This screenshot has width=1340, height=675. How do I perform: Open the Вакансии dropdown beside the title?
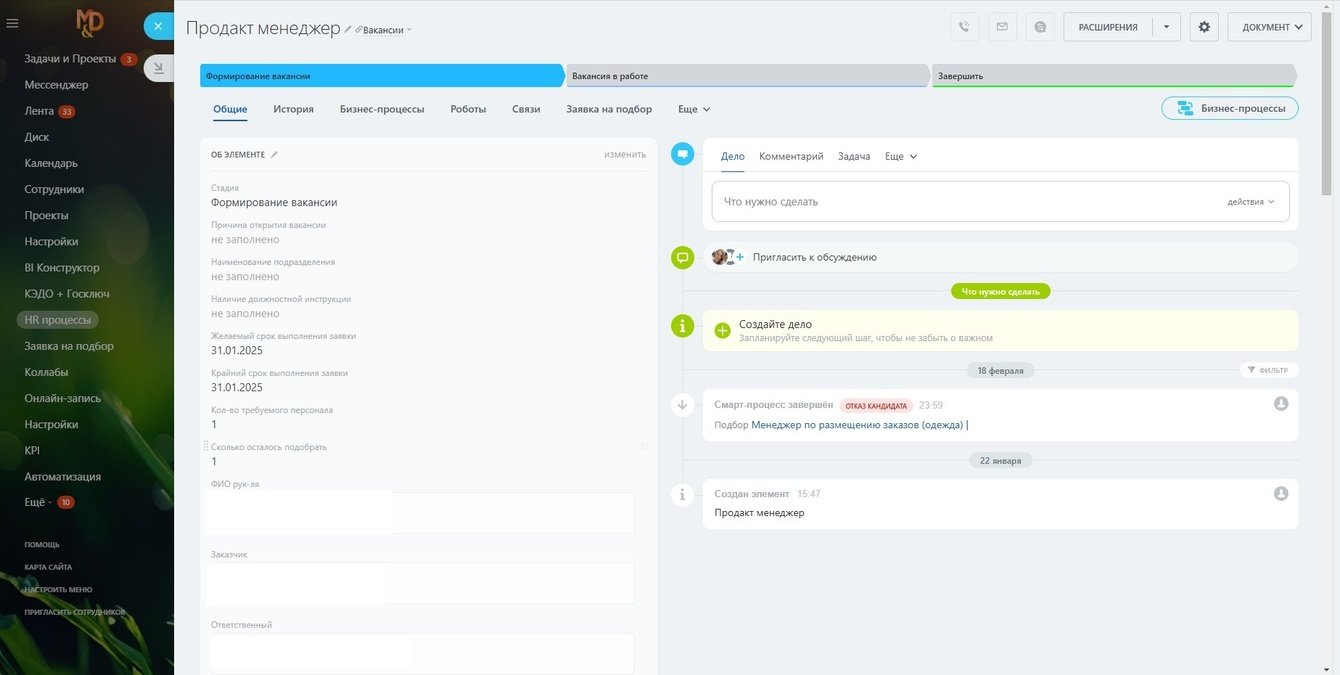pos(386,30)
